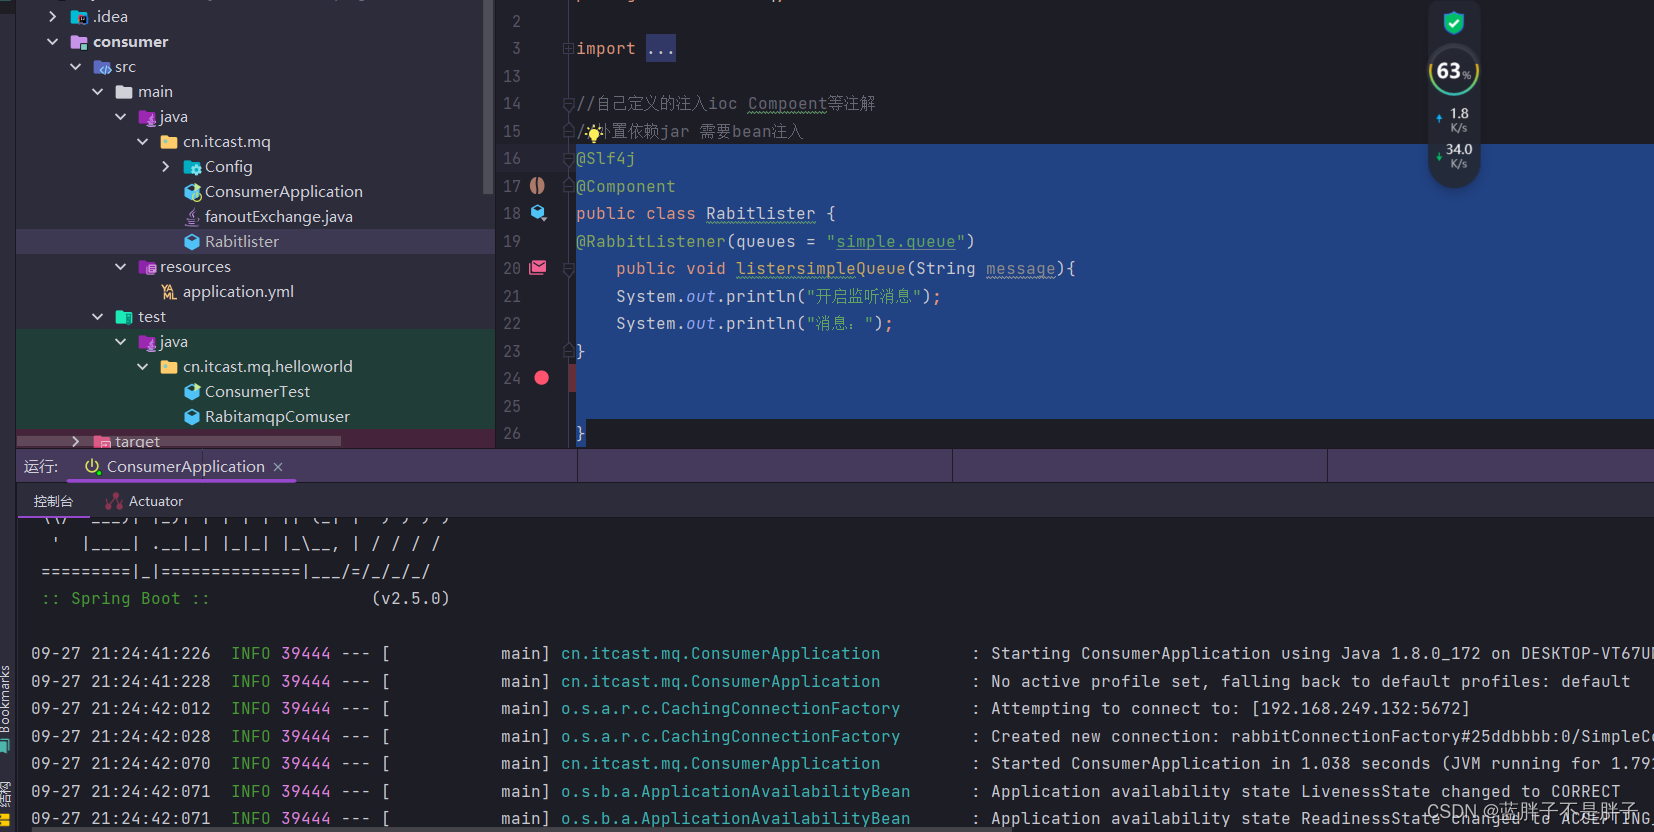Screen dimensions: 1654x832
Task: Collapse the main folder
Action: point(98,92)
